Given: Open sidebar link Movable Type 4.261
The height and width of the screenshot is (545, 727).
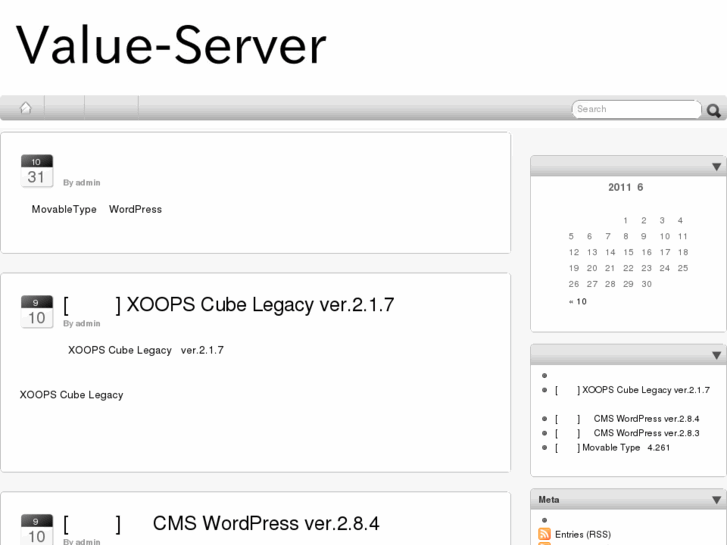Looking at the screenshot, I should (x=612, y=448).
